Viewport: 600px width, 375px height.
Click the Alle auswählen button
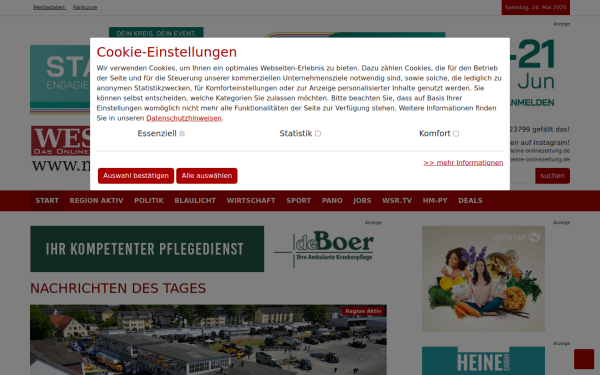point(207,176)
